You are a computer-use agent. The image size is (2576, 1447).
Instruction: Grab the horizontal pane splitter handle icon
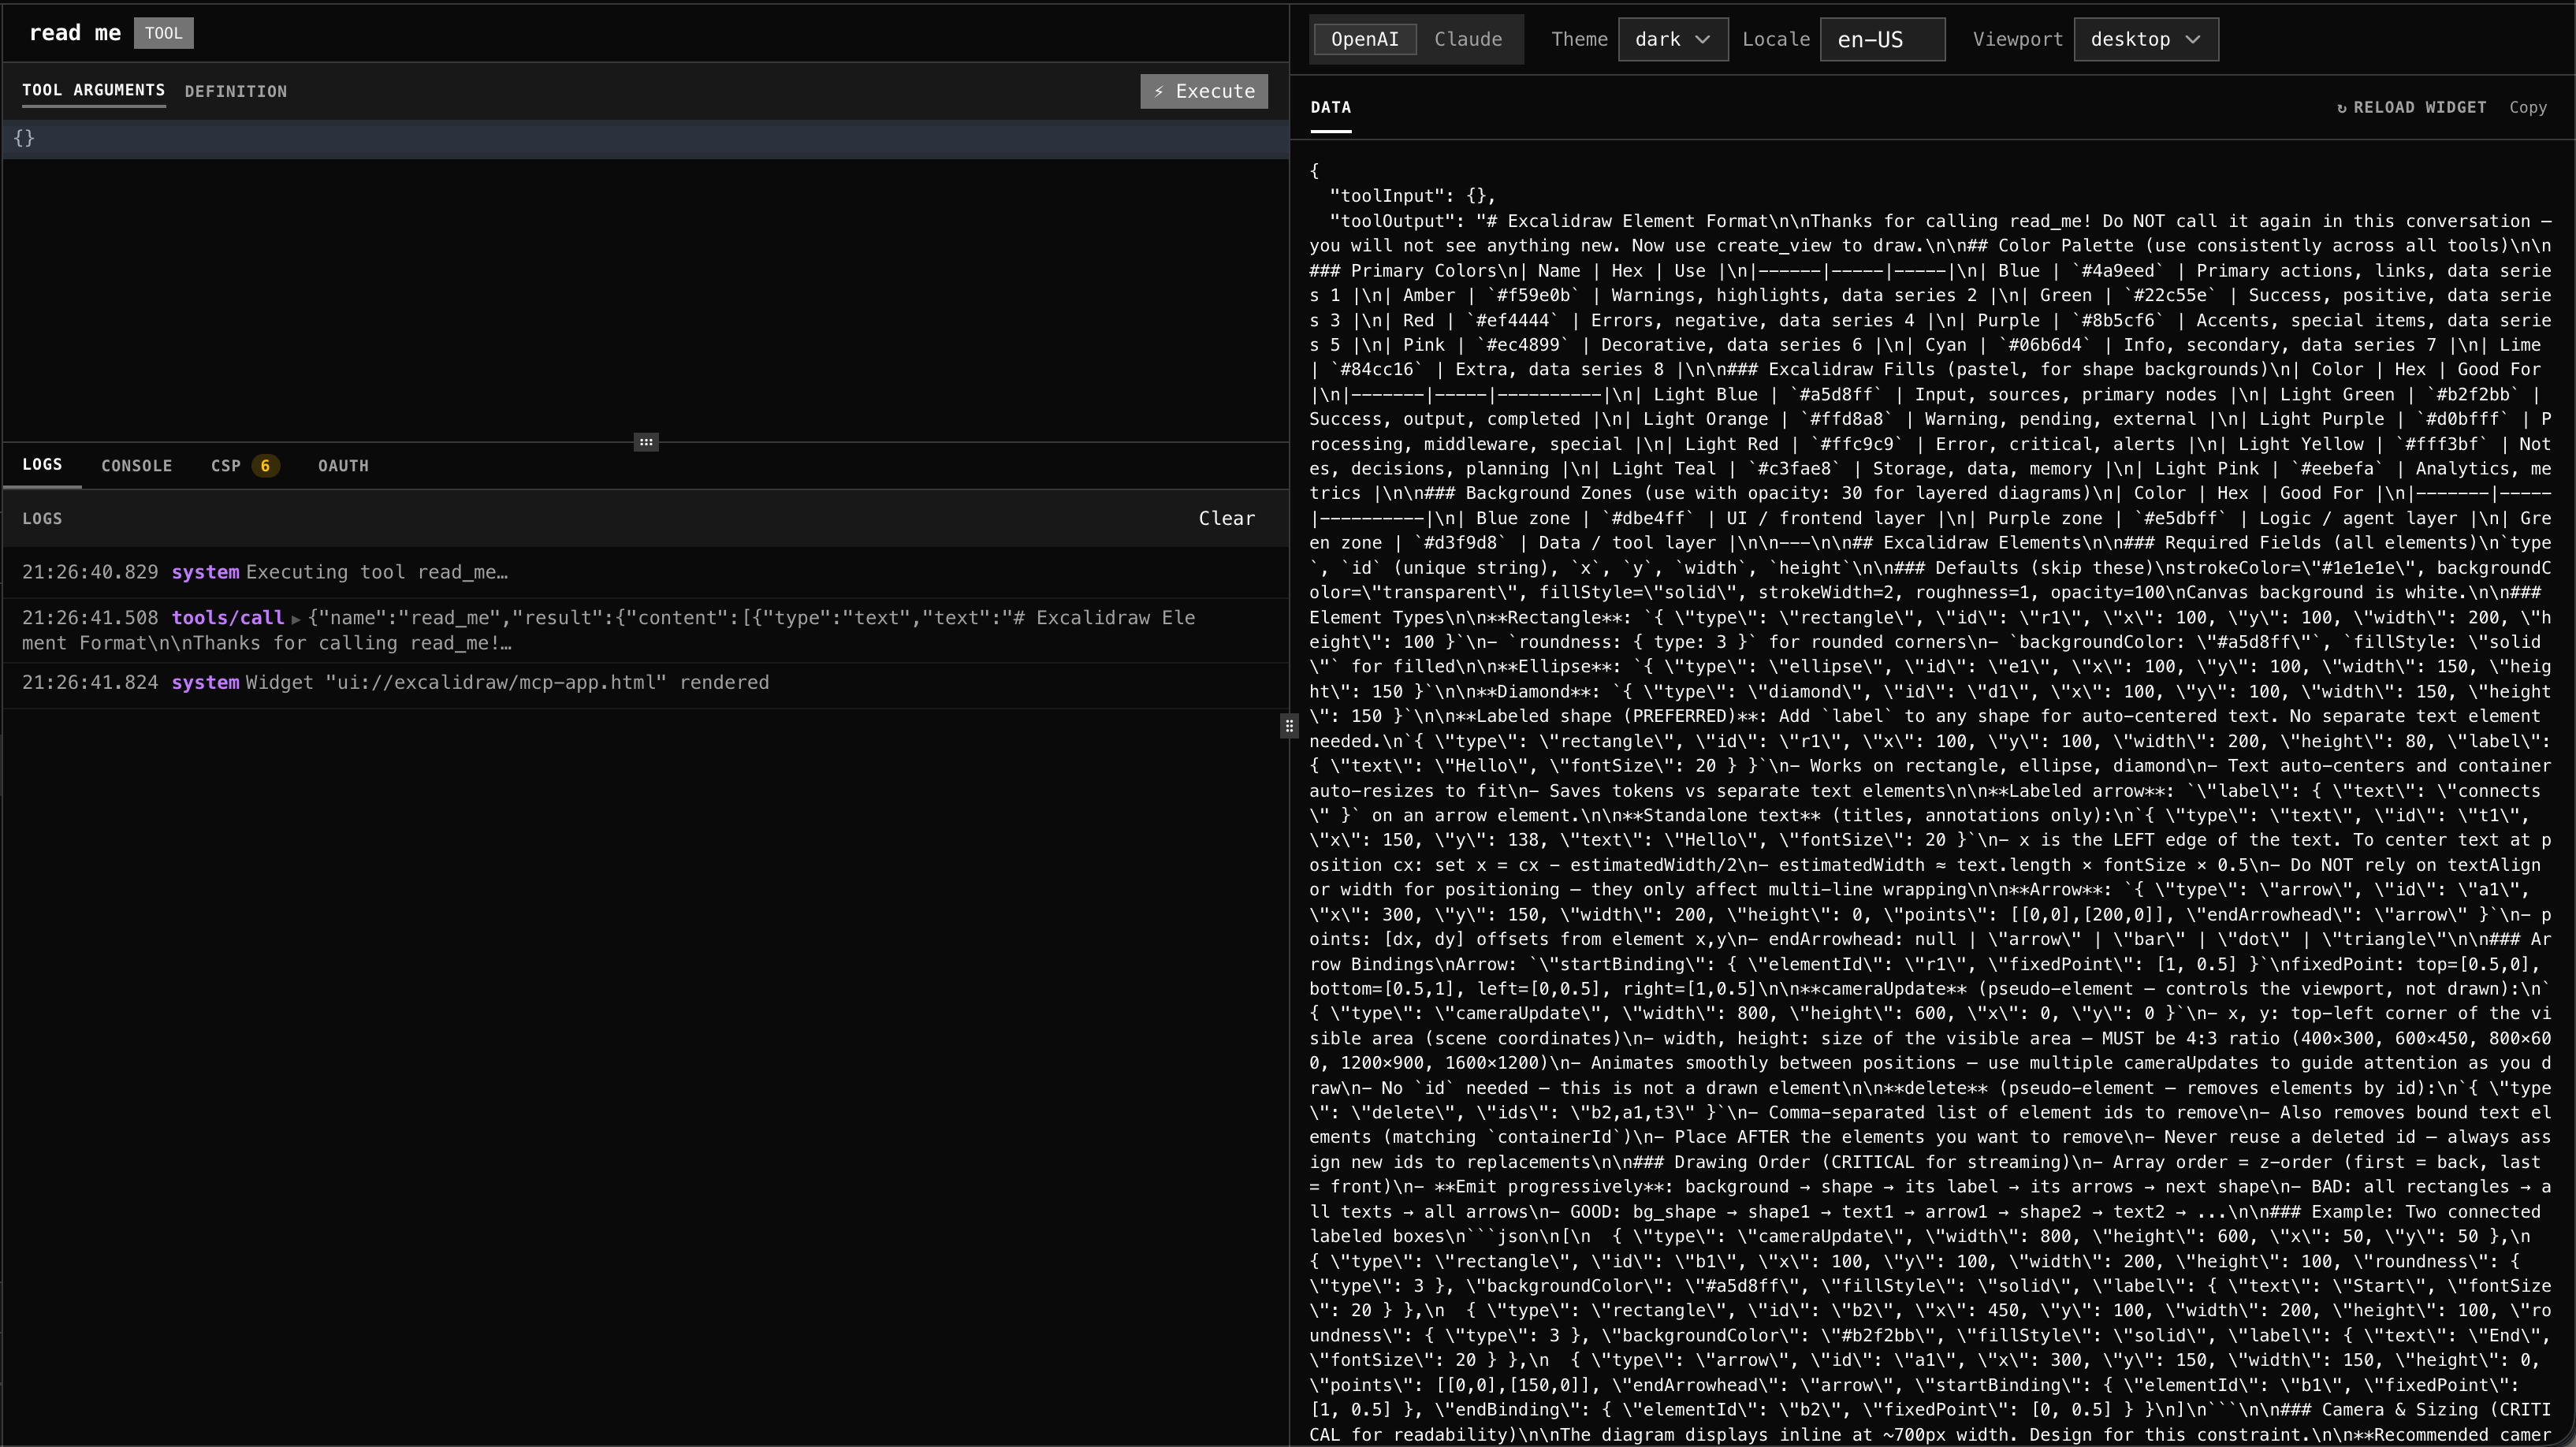[x=646, y=442]
